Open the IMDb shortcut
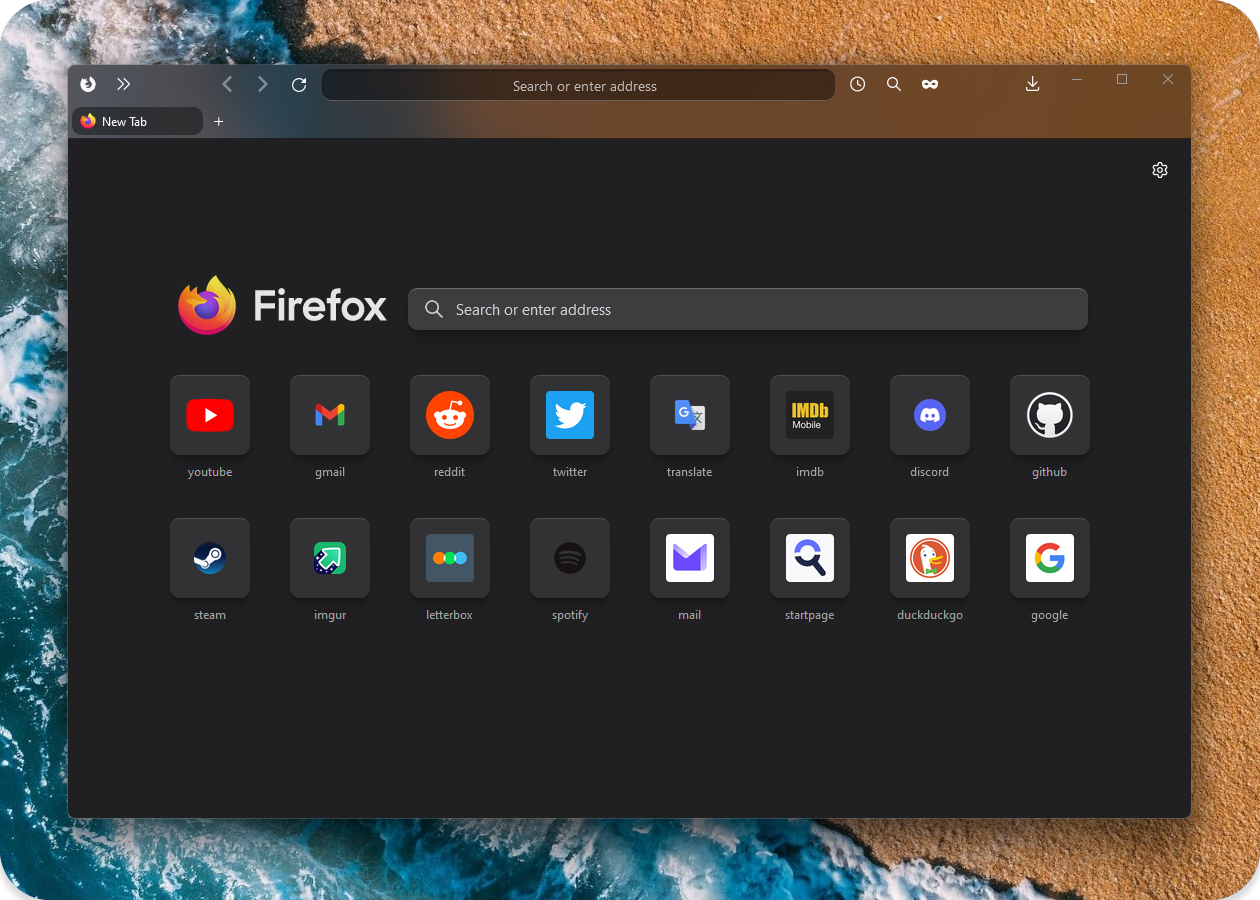Image resolution: width=1260 pixels, height=900 pixels. coord(810,415)
